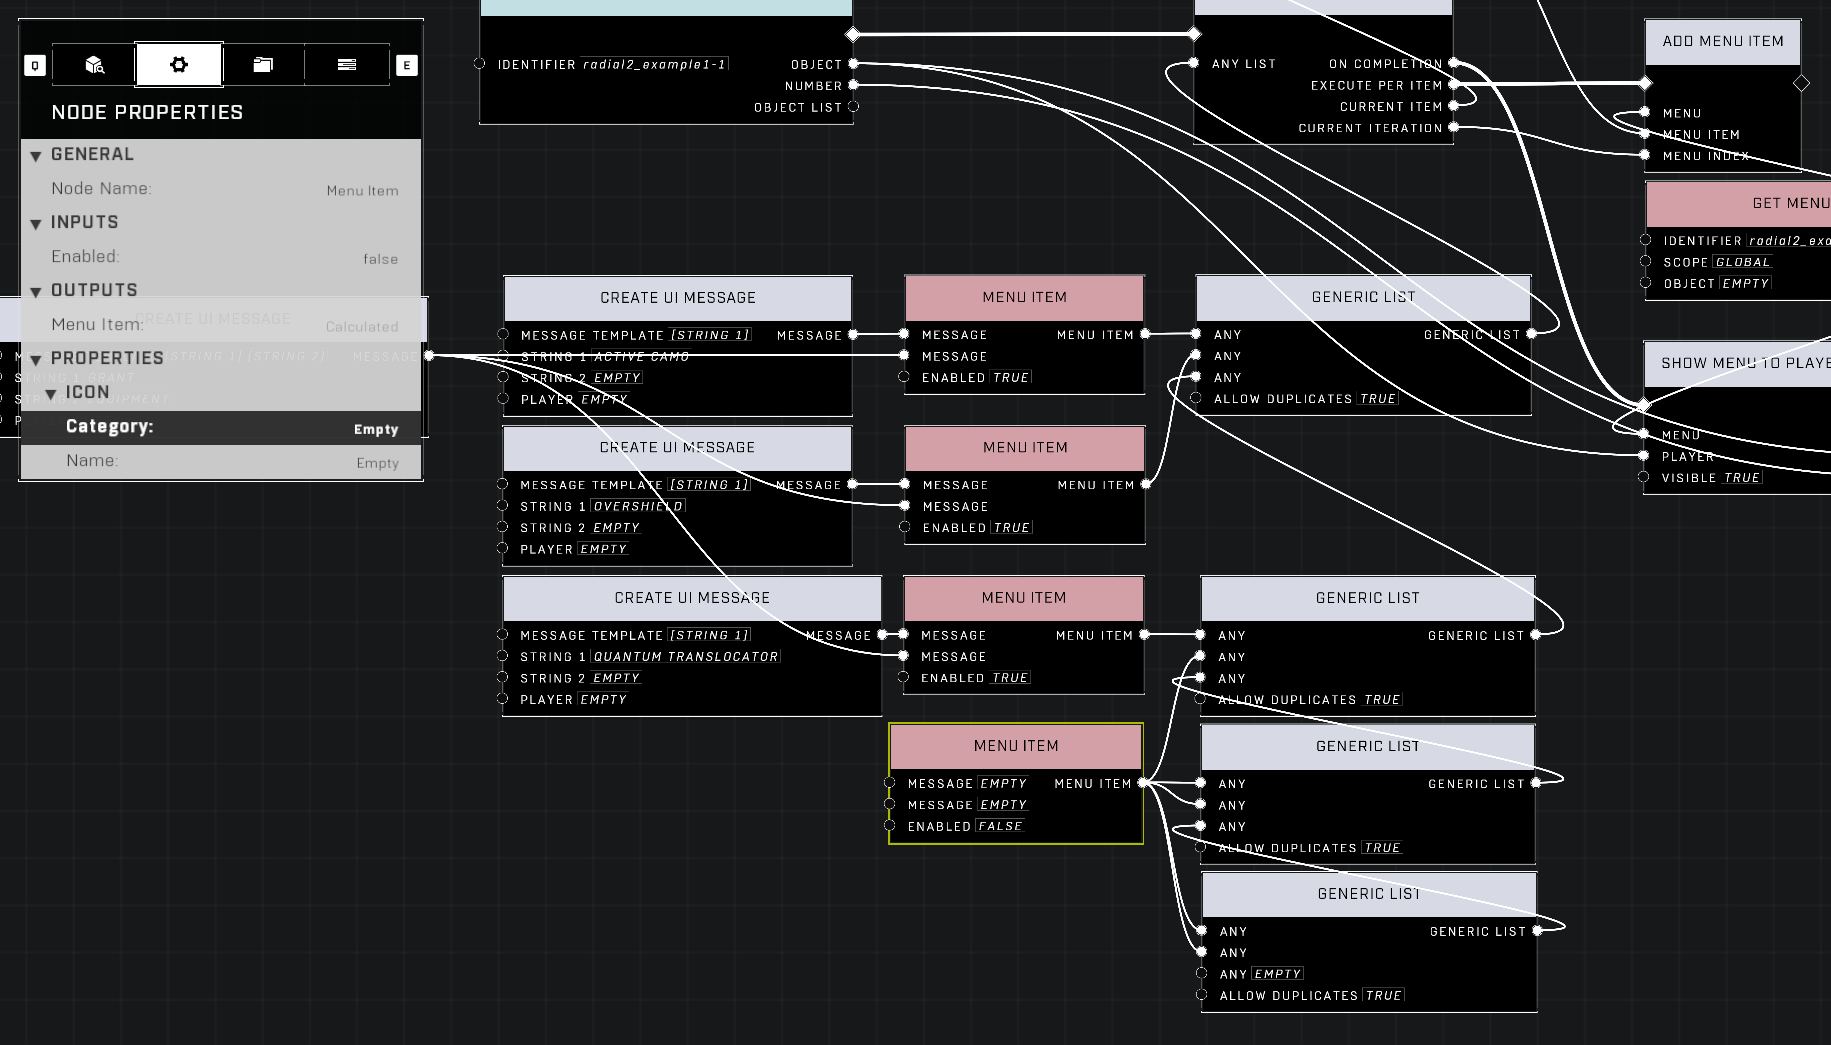Select Create UI Message node with Quantum Translocator
The image size is (1831, 1045).
(692, 598)
